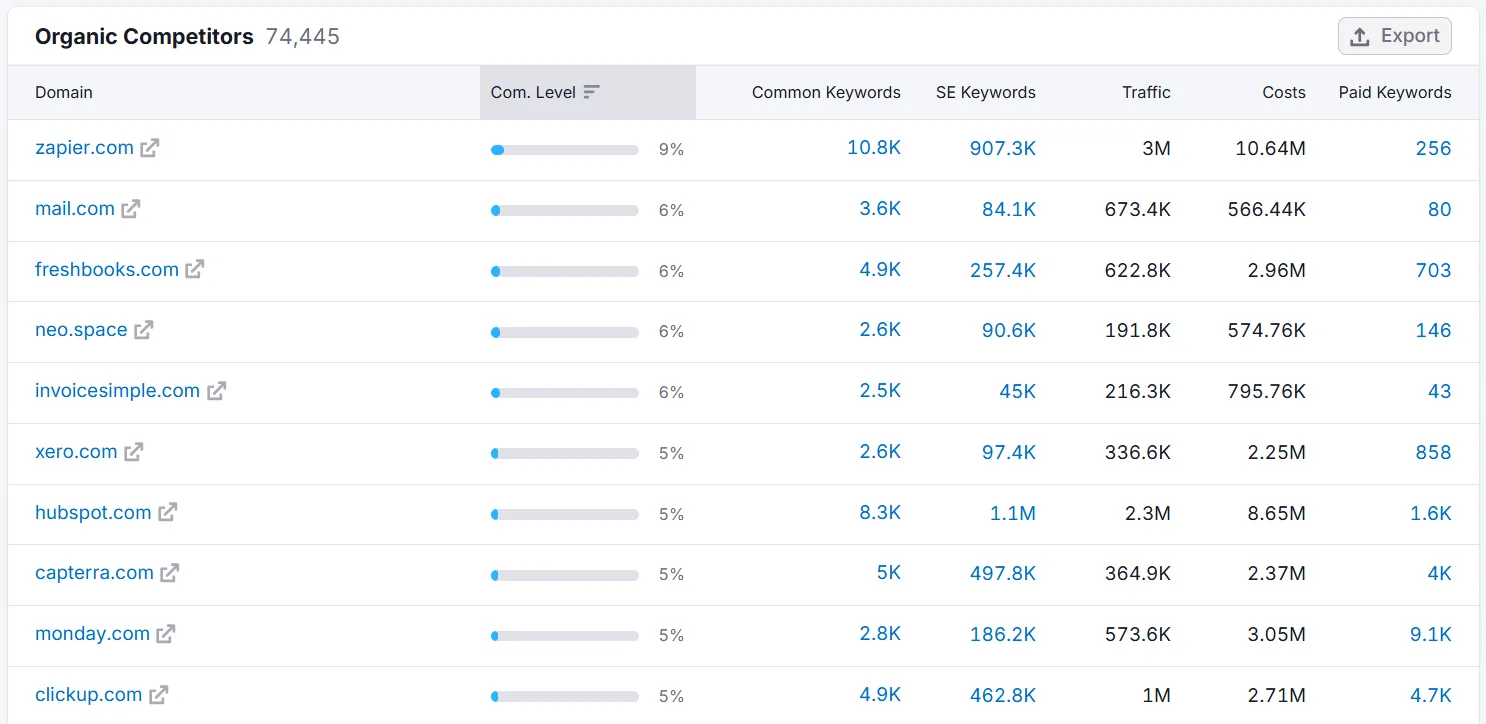Select hubspot.com costs value 8.65M
The image size is (1486, 724).
(x=1277, y=513)
